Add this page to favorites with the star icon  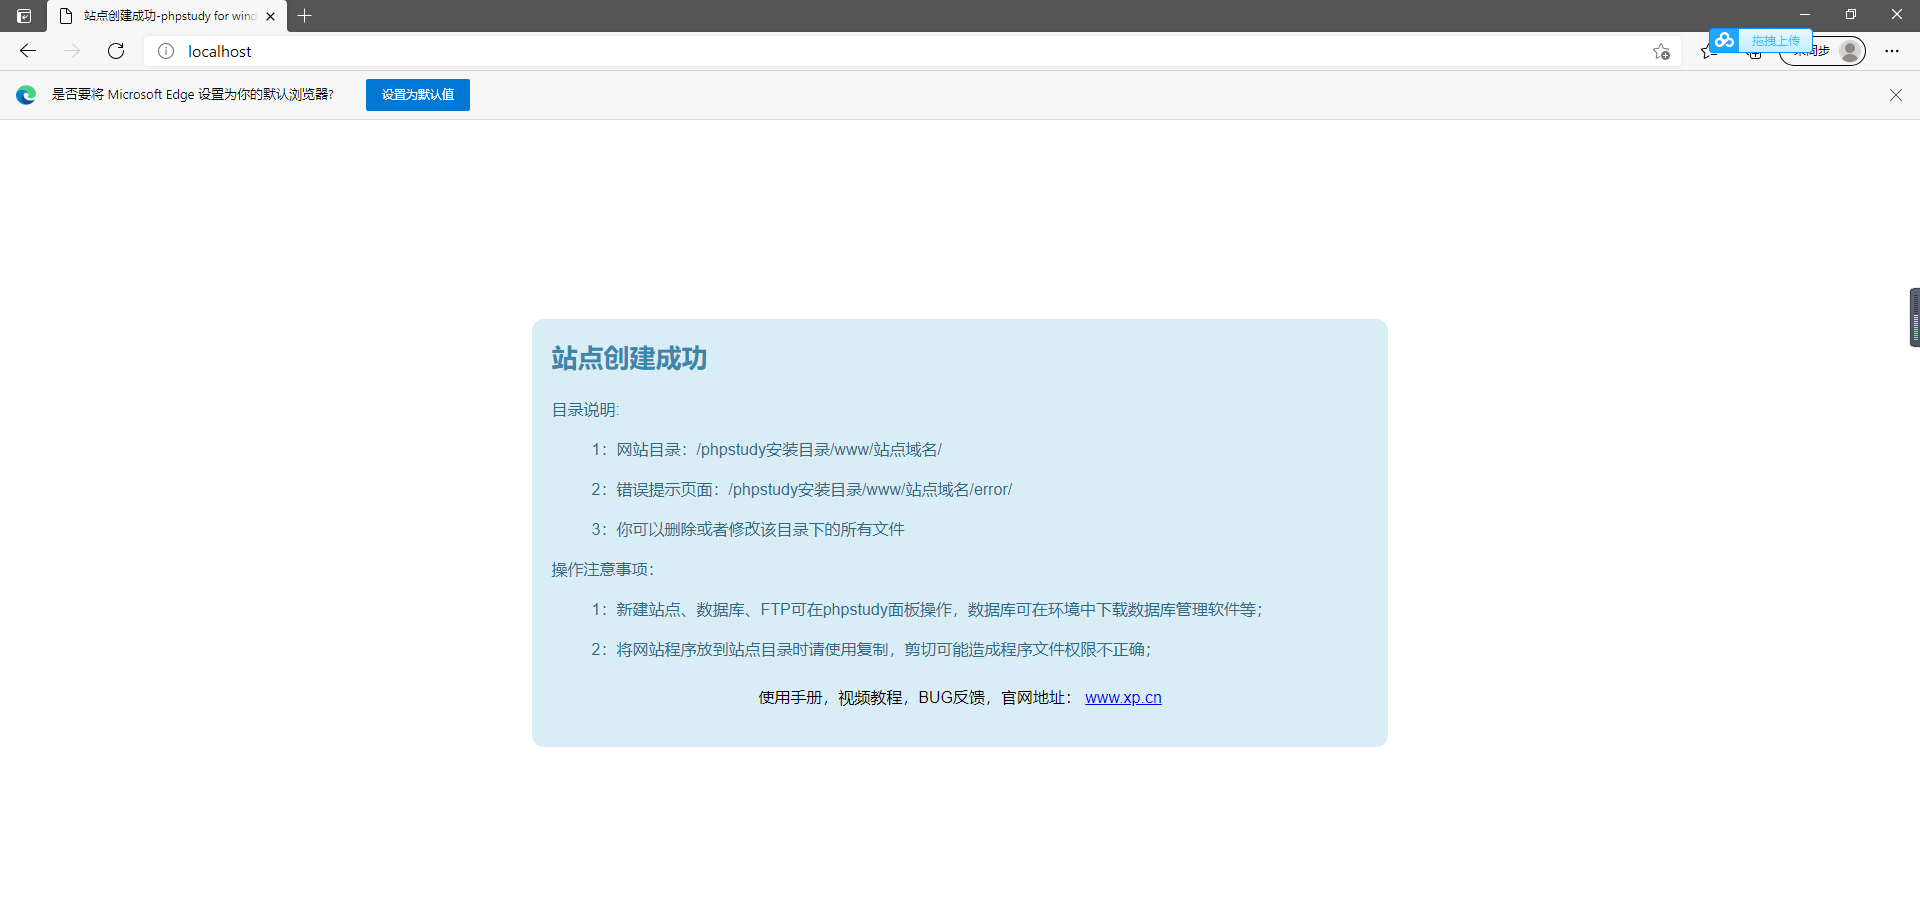click(1662, 51)
